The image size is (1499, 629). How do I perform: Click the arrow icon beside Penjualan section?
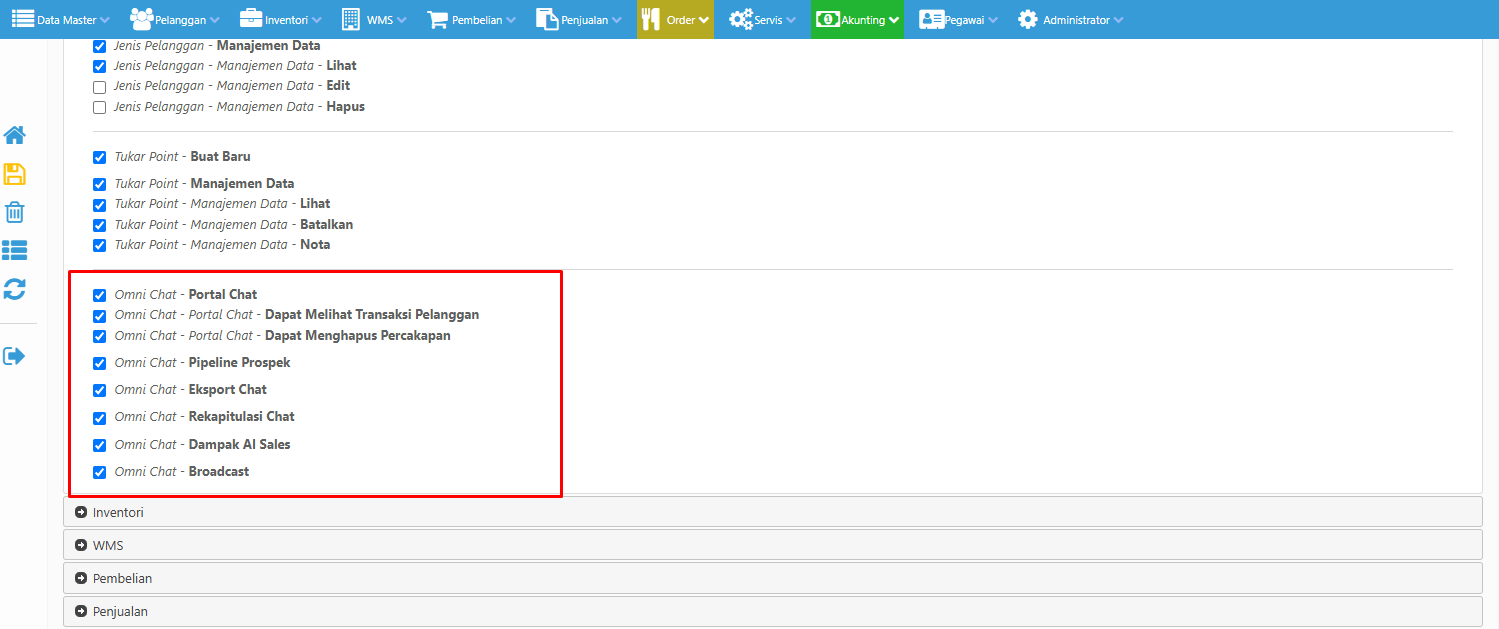(x=81, y=611)
